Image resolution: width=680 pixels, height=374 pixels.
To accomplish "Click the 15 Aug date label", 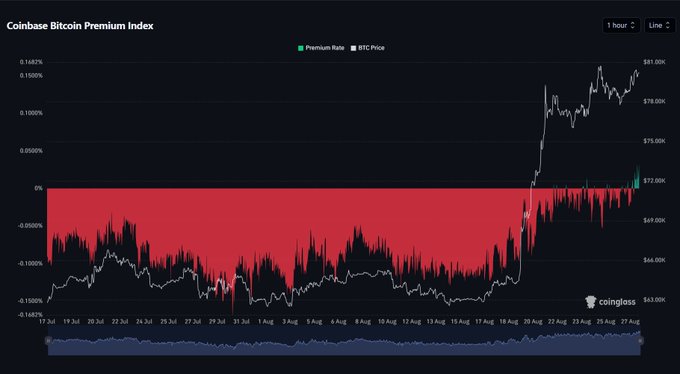I will tap(460, 322).
